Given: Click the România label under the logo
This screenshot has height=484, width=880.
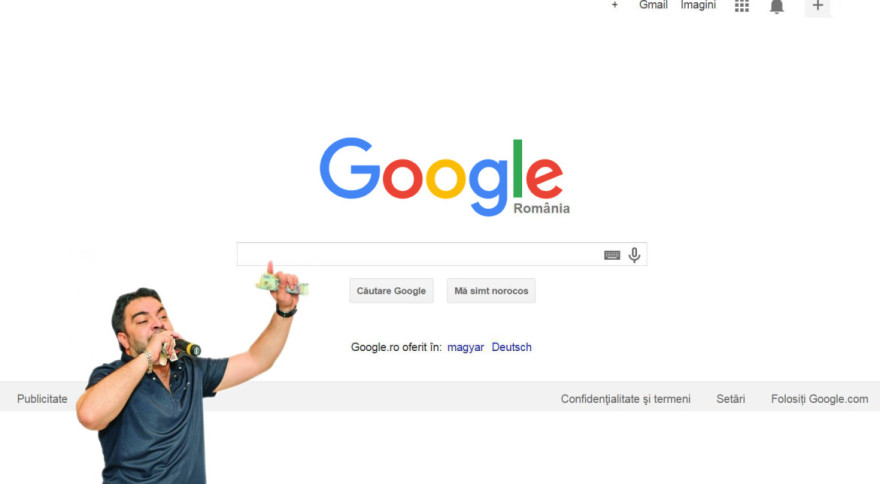Looking at the screenshot, I should [542, 208].
